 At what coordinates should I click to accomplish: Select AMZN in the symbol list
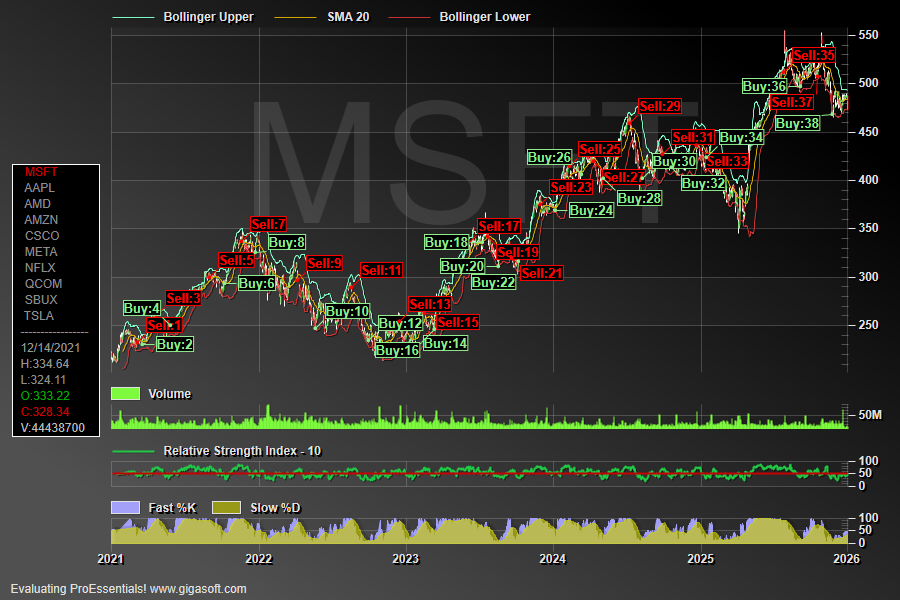click(x=41, y=220)
